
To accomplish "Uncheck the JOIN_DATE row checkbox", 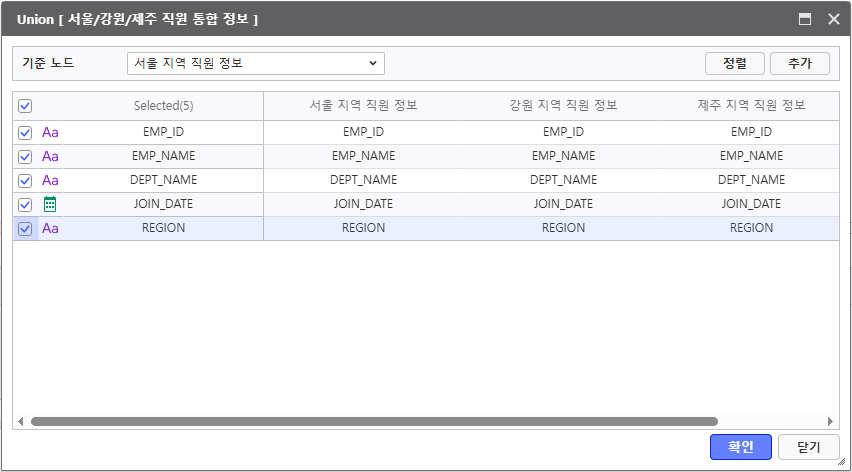I will pyautogui.click(x=25, y=204).
